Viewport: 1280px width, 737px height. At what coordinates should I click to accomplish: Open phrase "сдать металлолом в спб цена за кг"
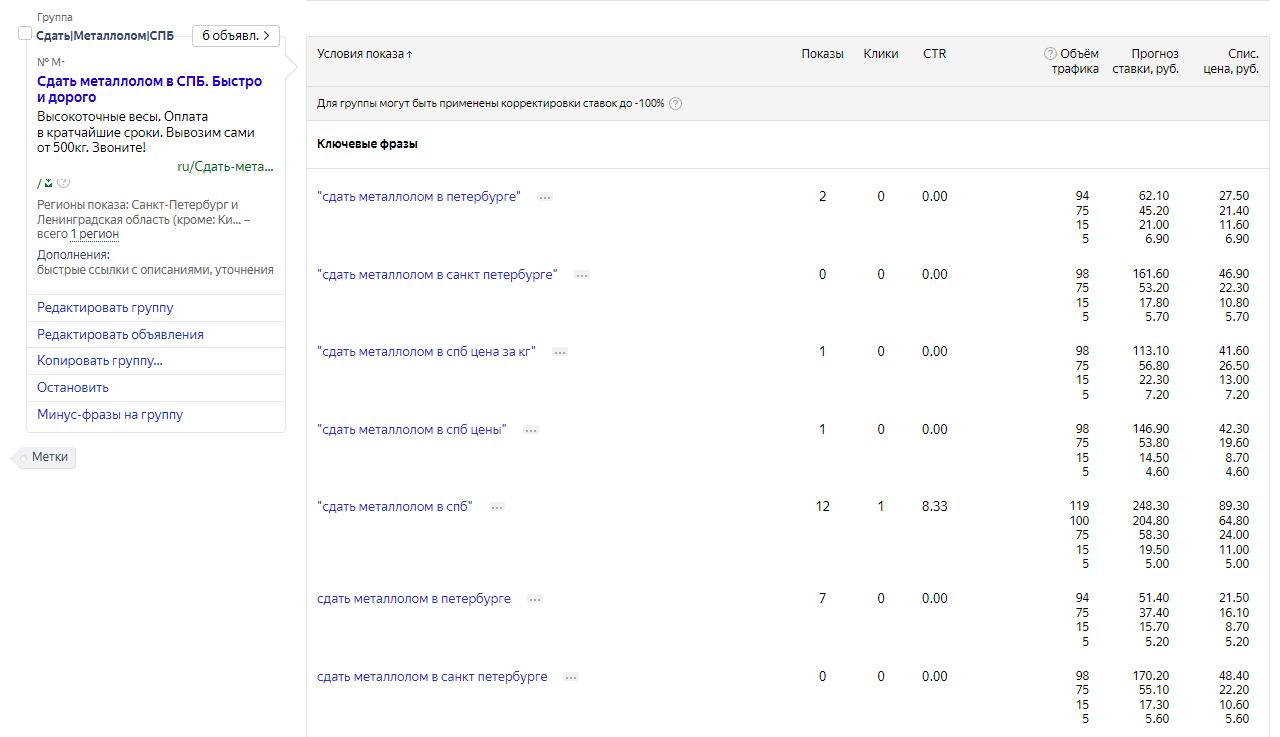427,352
